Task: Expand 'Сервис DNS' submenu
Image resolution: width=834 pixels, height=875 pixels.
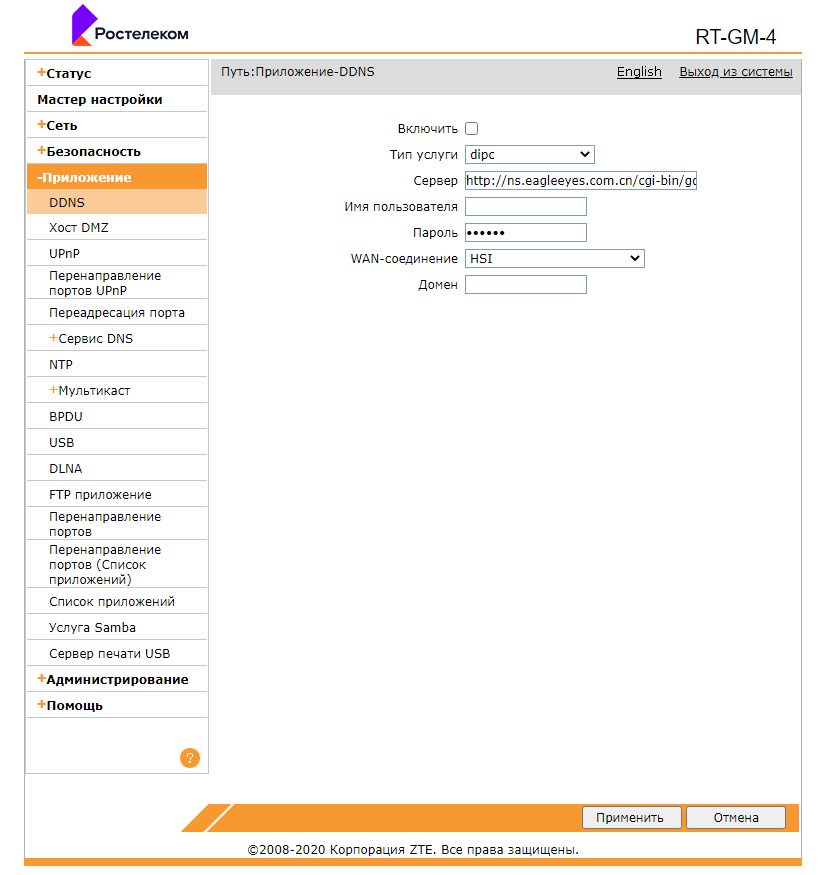Action: coord(95,339)
